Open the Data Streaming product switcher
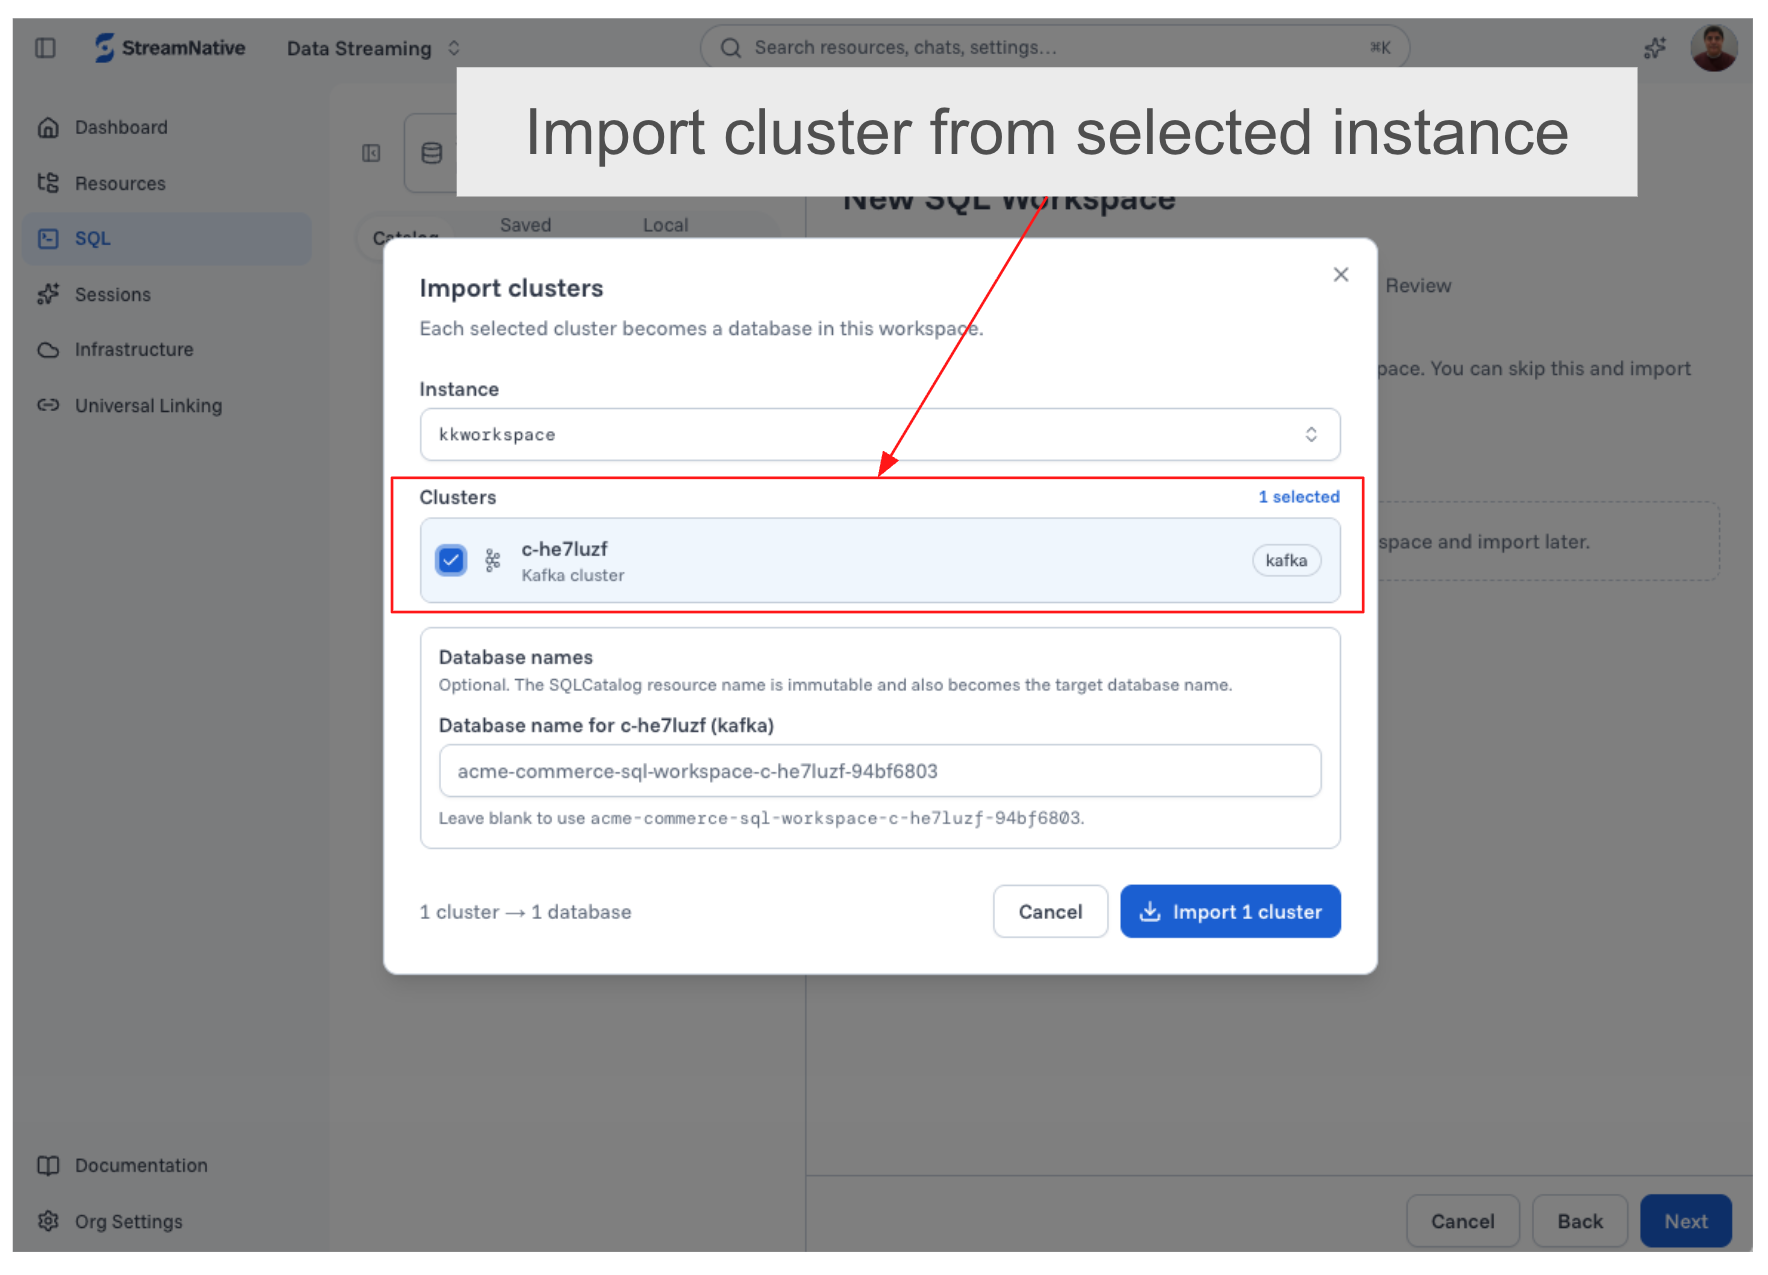Viewport: 1768px width, 1275px height. pos(373,48)
